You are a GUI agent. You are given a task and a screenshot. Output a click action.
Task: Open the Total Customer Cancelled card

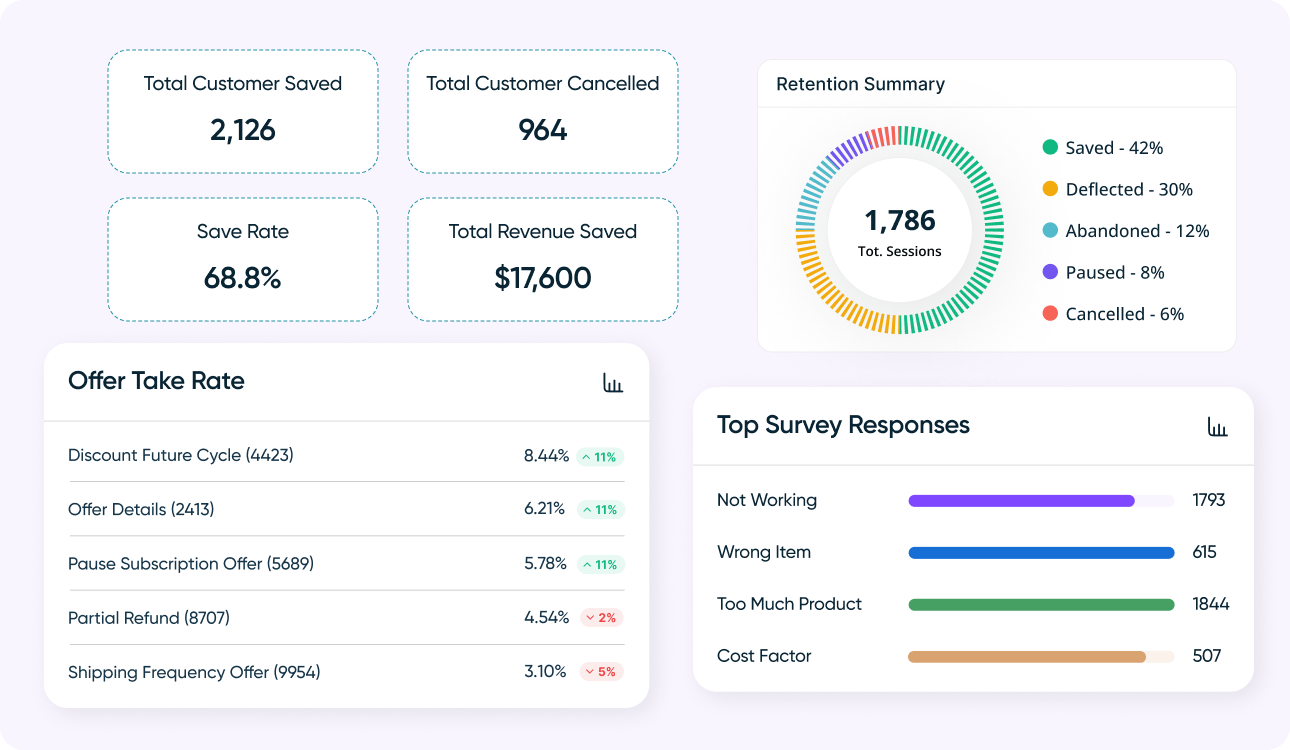[543, 112]
